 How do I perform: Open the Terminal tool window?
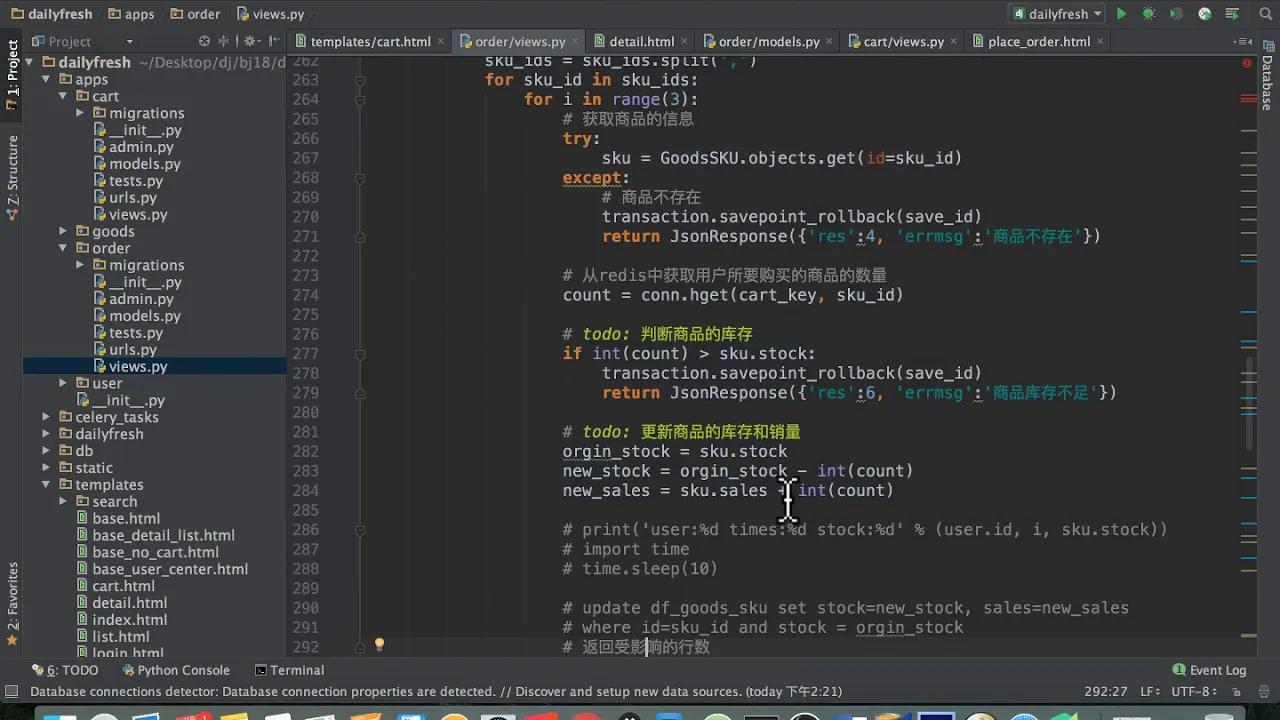click(x=289, y=670)
